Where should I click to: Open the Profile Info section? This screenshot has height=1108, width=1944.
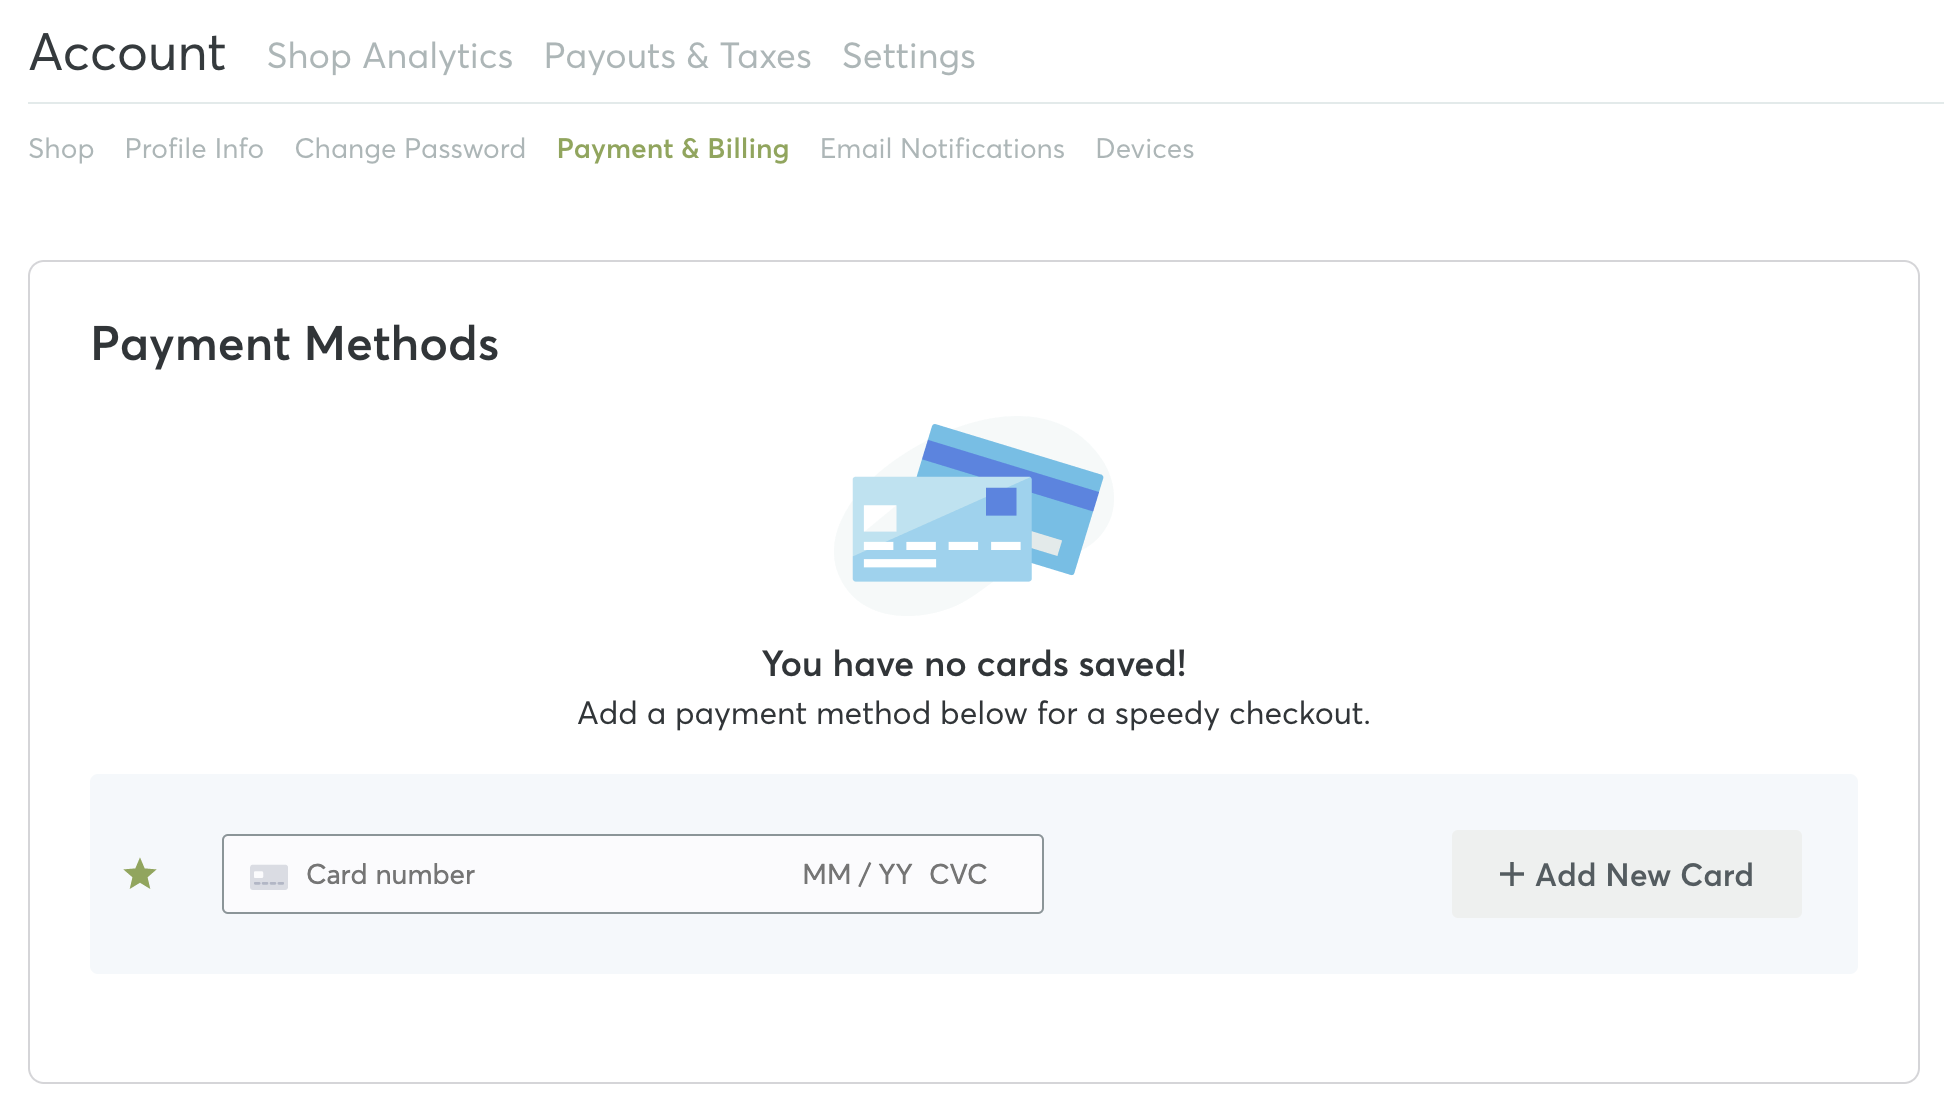[194, 149]
